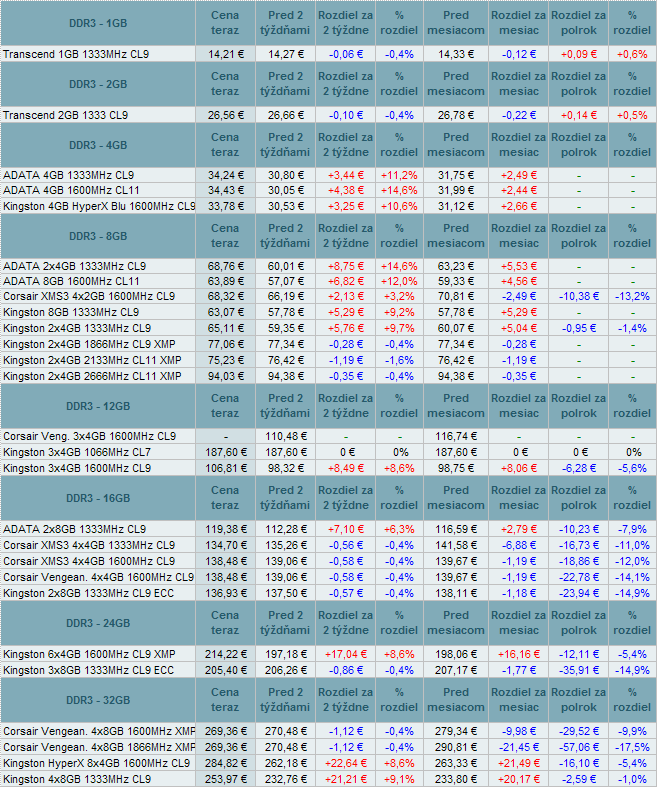Click the '106,81 €' current price
This screenshot has height=787, width=657.
(225, 468)
